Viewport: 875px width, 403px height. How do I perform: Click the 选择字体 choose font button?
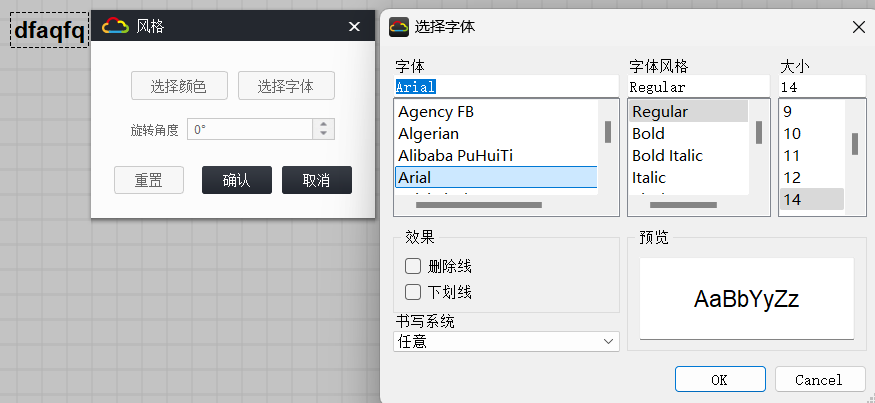286,87
